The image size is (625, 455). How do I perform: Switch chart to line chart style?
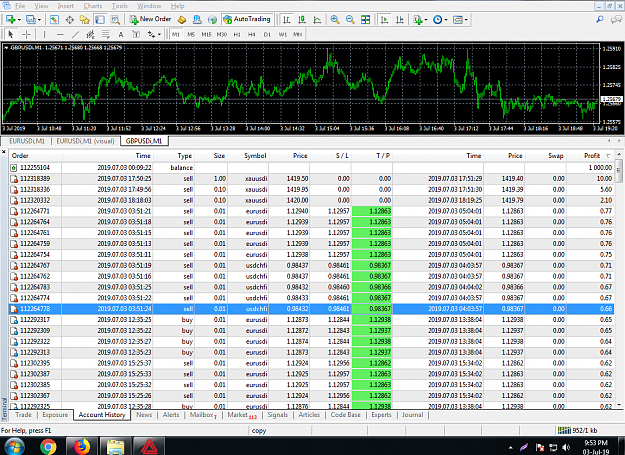tap(317, 20)
